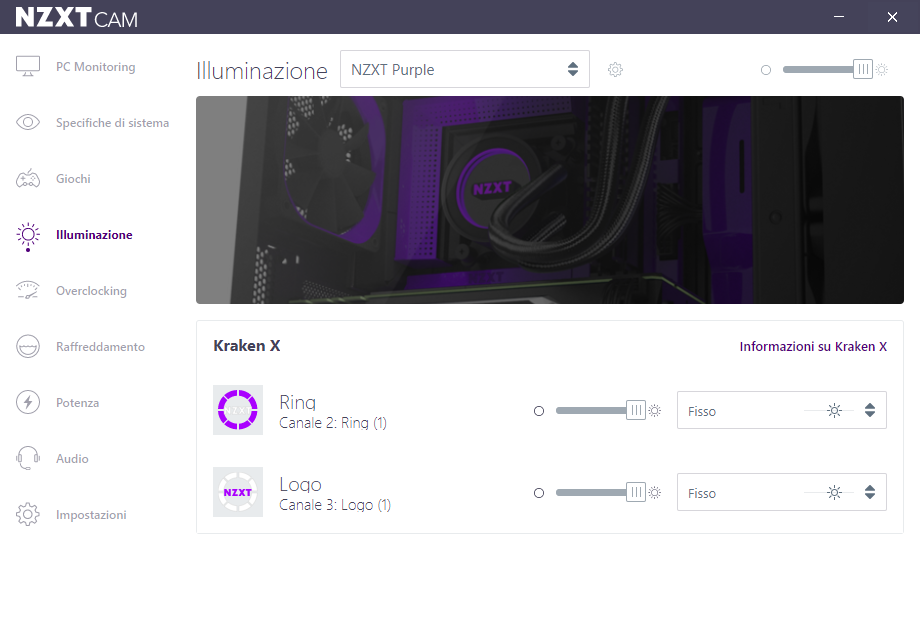Click the PC Monitoring monitor icon

28,67
